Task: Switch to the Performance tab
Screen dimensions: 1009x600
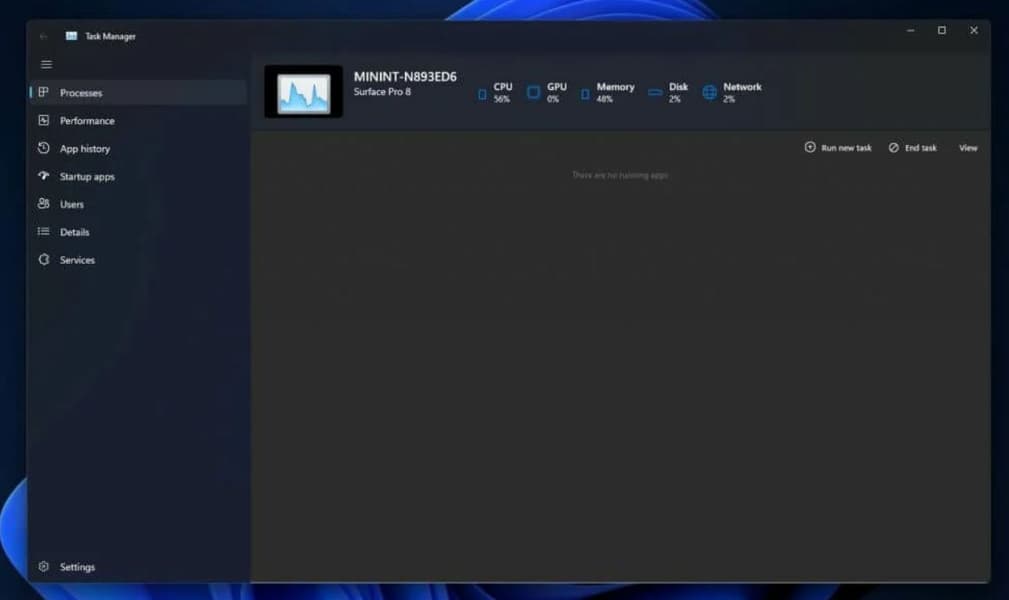Action: tap(87, 120)
